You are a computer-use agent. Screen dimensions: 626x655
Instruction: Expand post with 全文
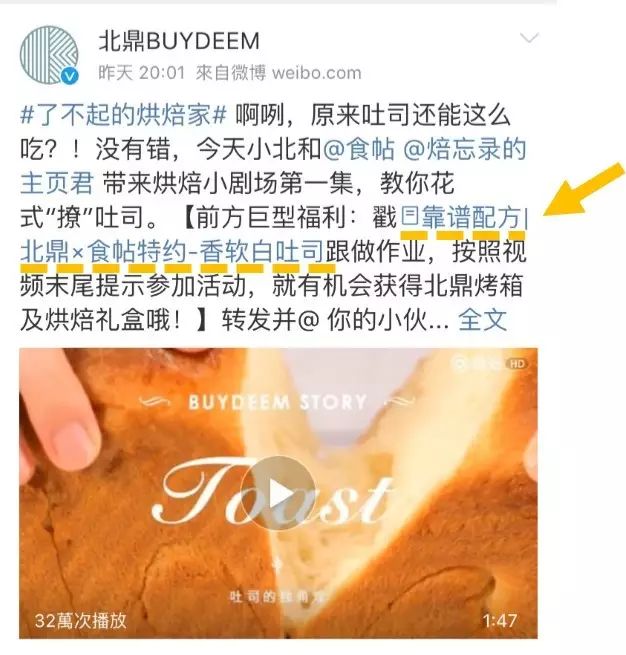(482, 320)
